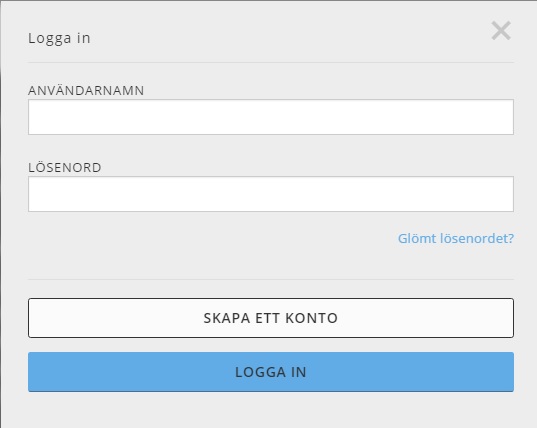The width and height of the screenshot is (537, 428).
Task: Place cursor in the password box
Action: click(271, 194)
